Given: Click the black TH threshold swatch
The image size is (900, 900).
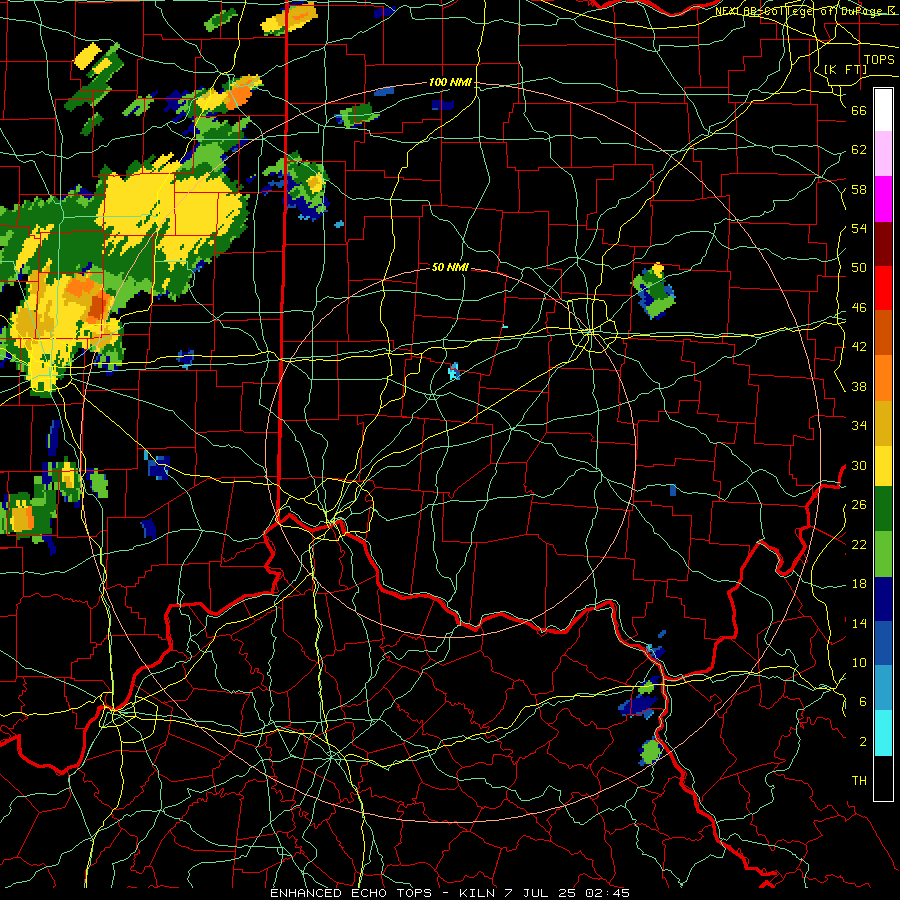Looking at the screenshot, I should point(883,778).
